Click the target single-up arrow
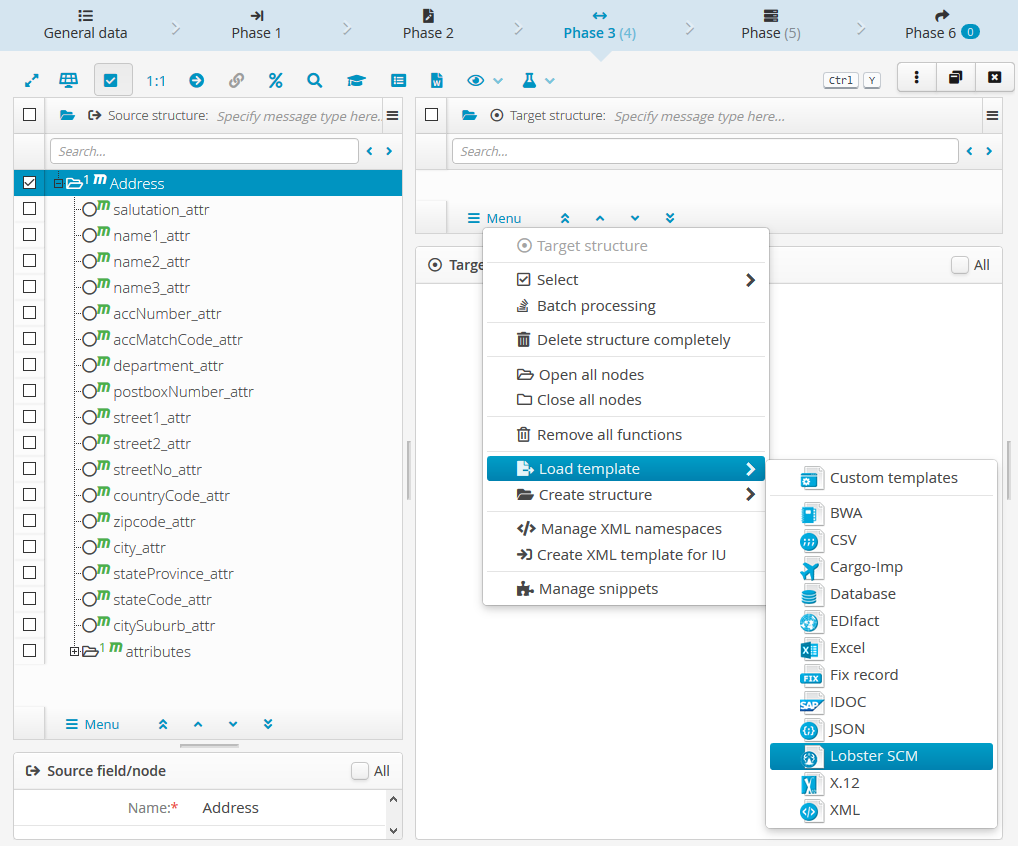This screenshot has height=846, width=1018. [600, 218]
